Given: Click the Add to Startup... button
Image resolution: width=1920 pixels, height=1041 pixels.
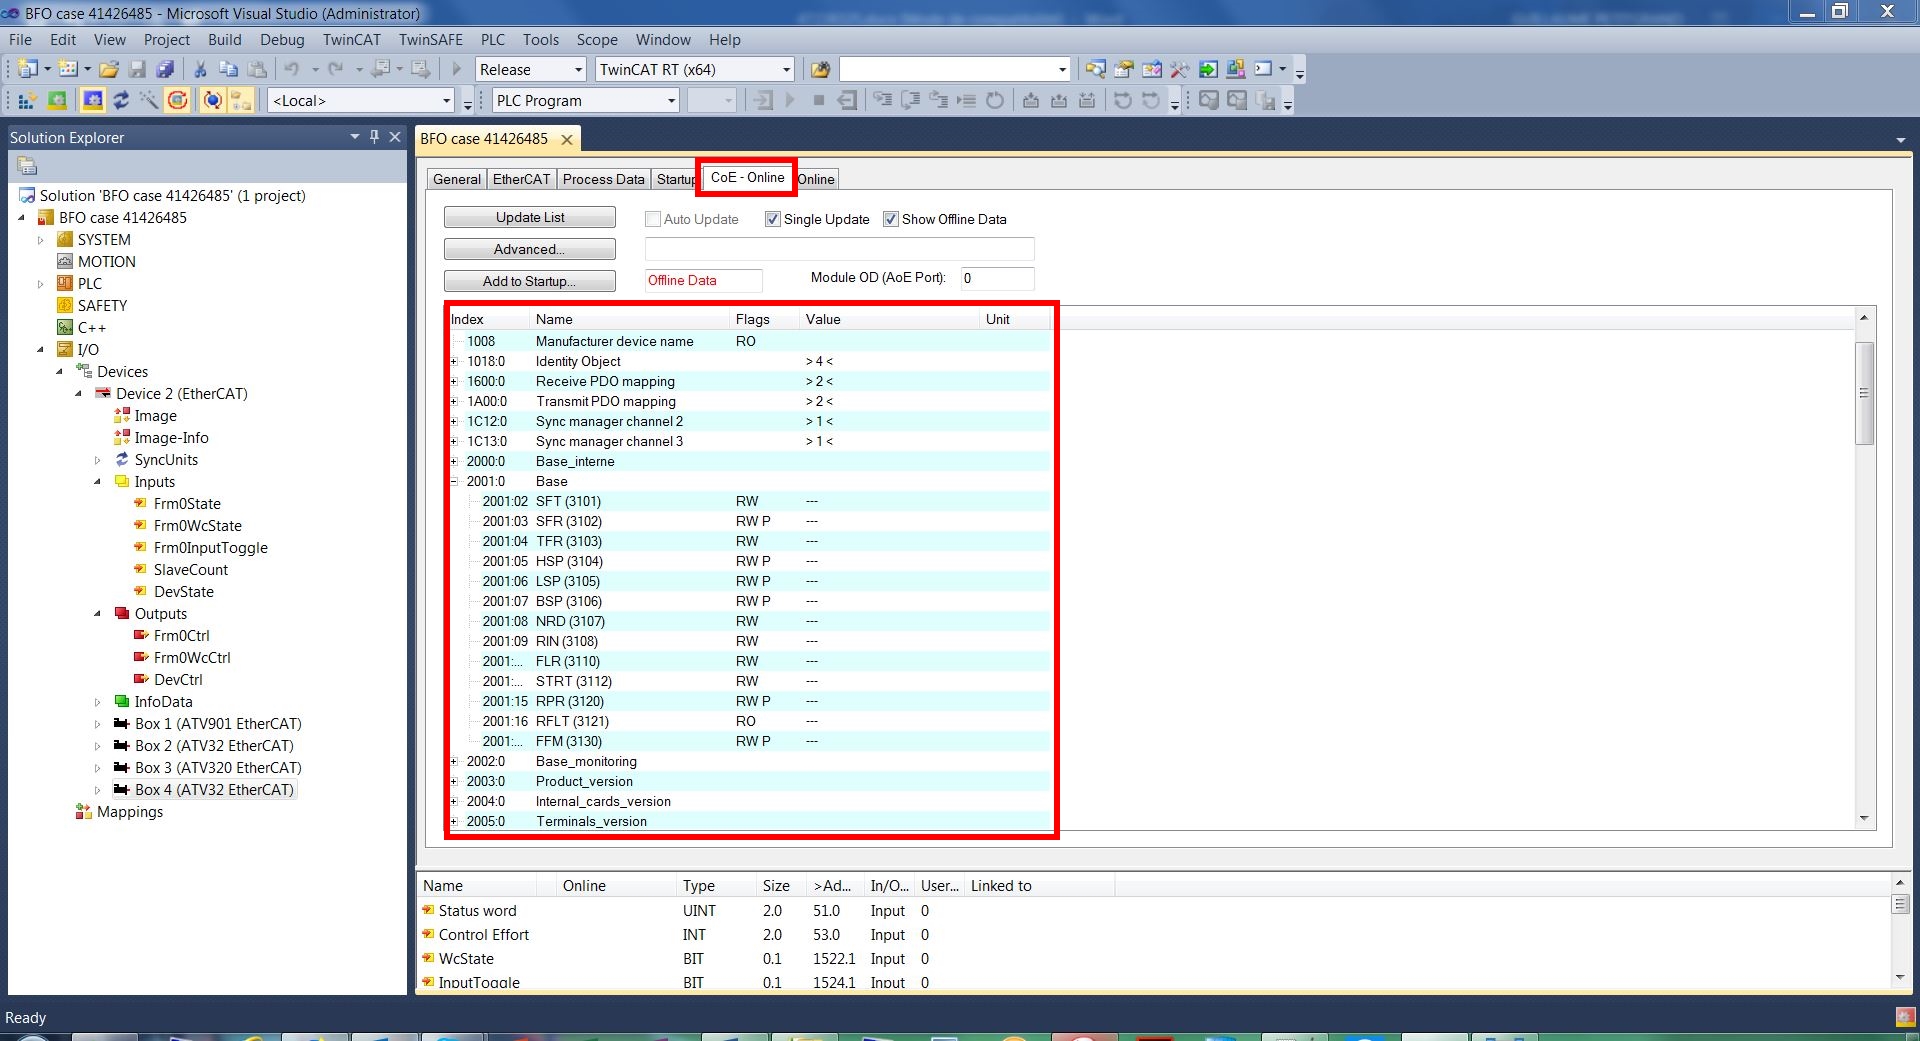Looking at the screenshot, I should pos(530,281).
